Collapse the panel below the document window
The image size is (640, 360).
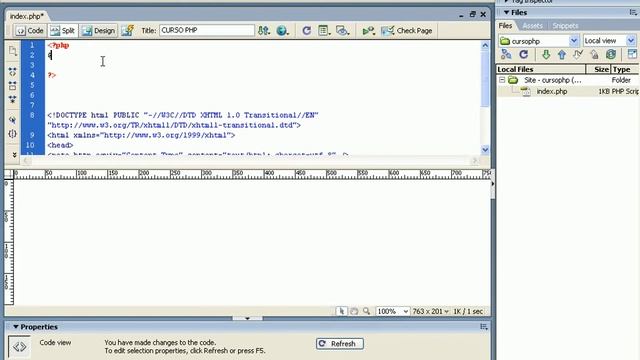pyautogui.click(x=247, y=318)
